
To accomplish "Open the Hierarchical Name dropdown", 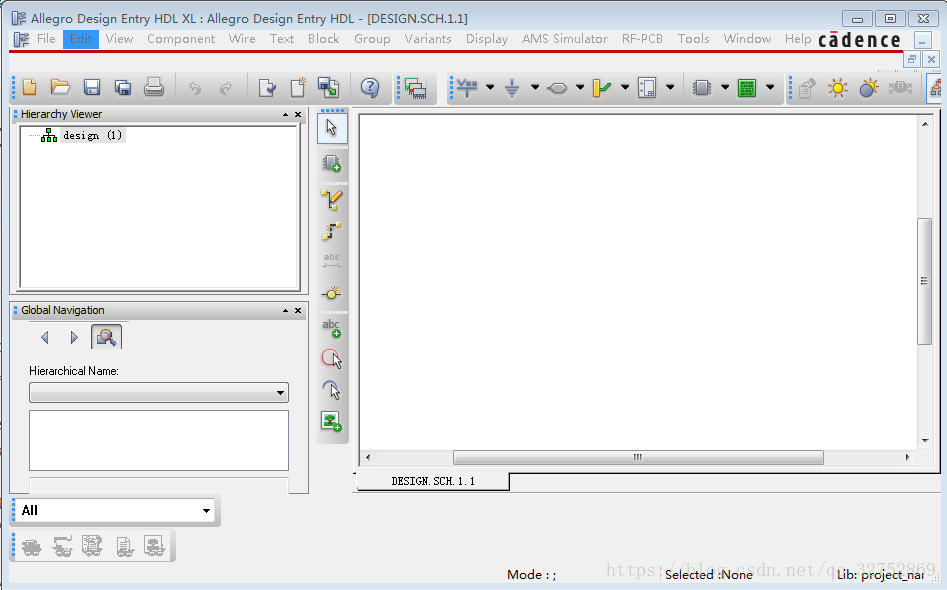I will (x=159, y=393).
